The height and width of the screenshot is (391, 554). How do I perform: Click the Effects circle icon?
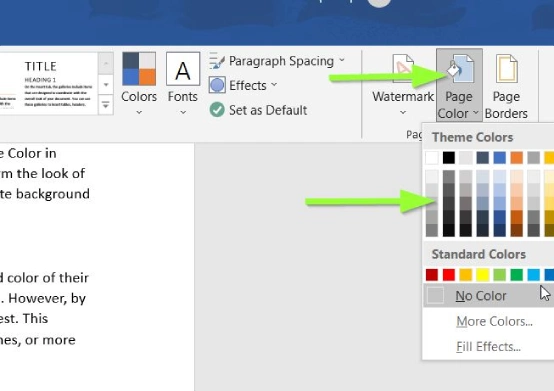click(x=217, y=85)
